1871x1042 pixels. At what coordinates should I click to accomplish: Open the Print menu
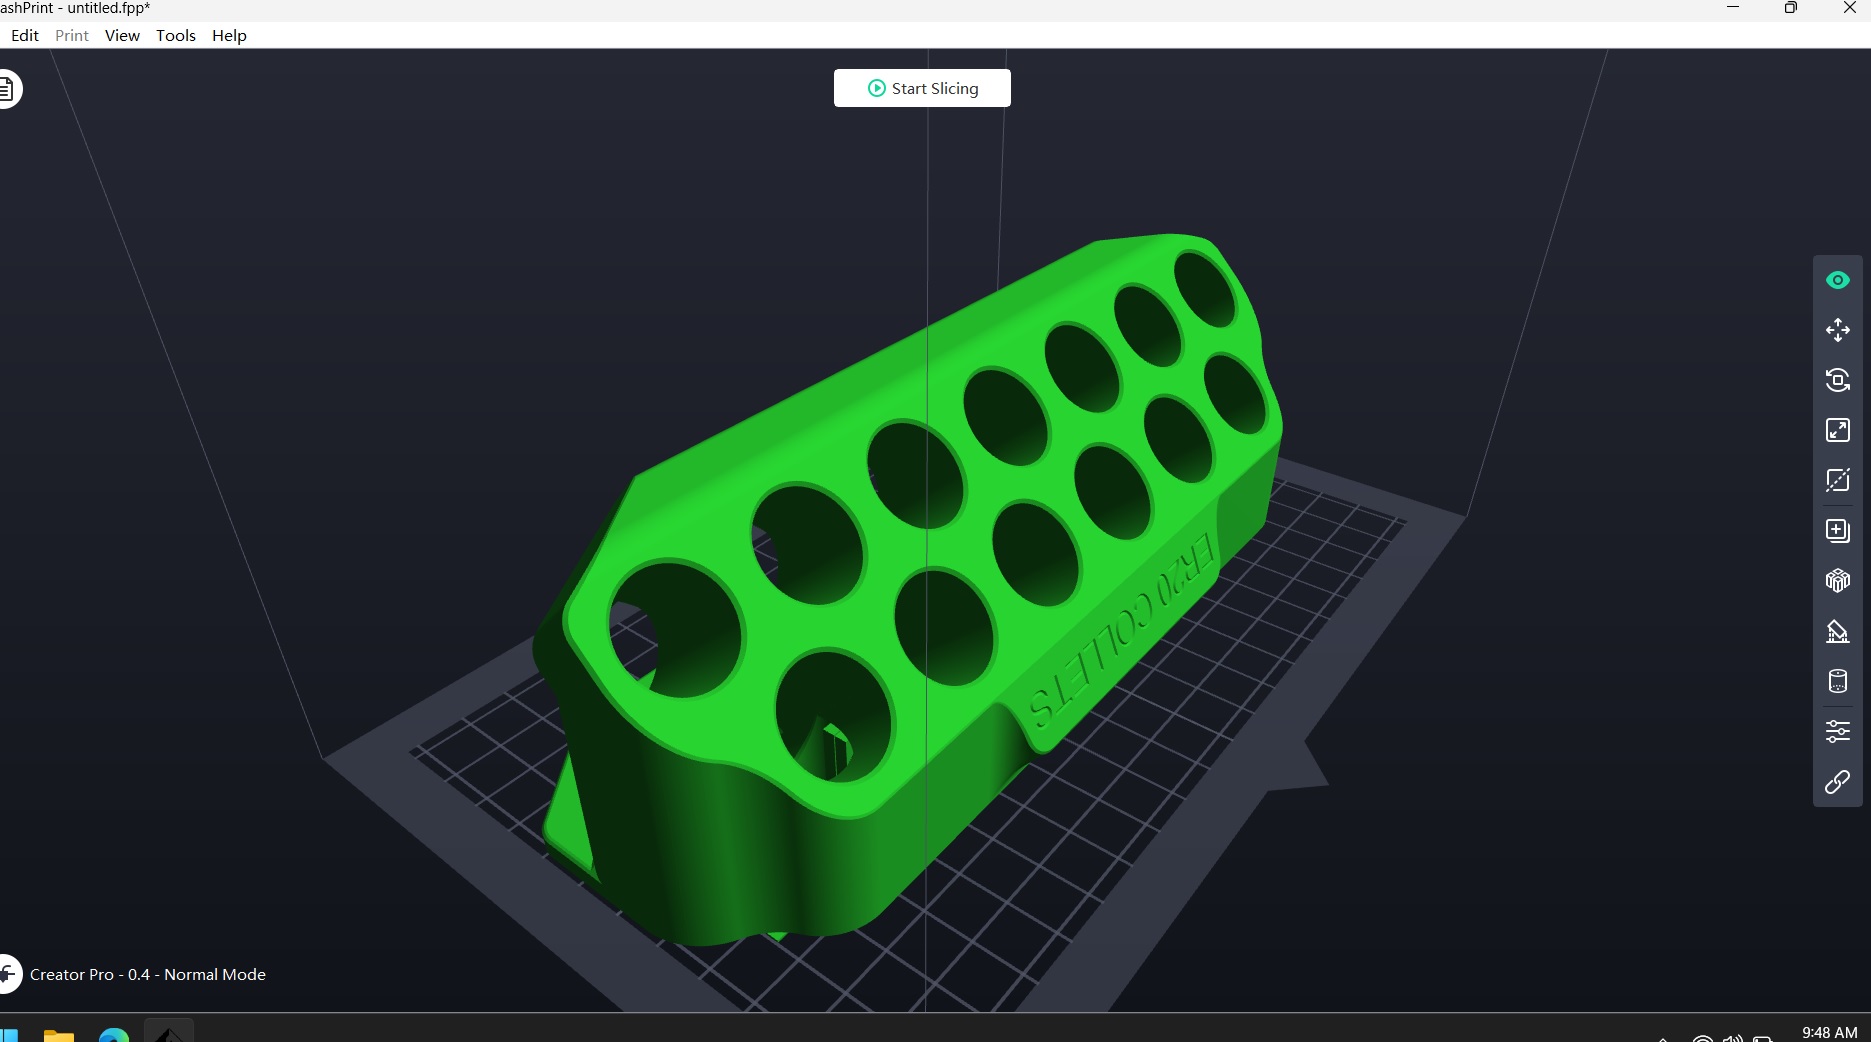(72, 35)
